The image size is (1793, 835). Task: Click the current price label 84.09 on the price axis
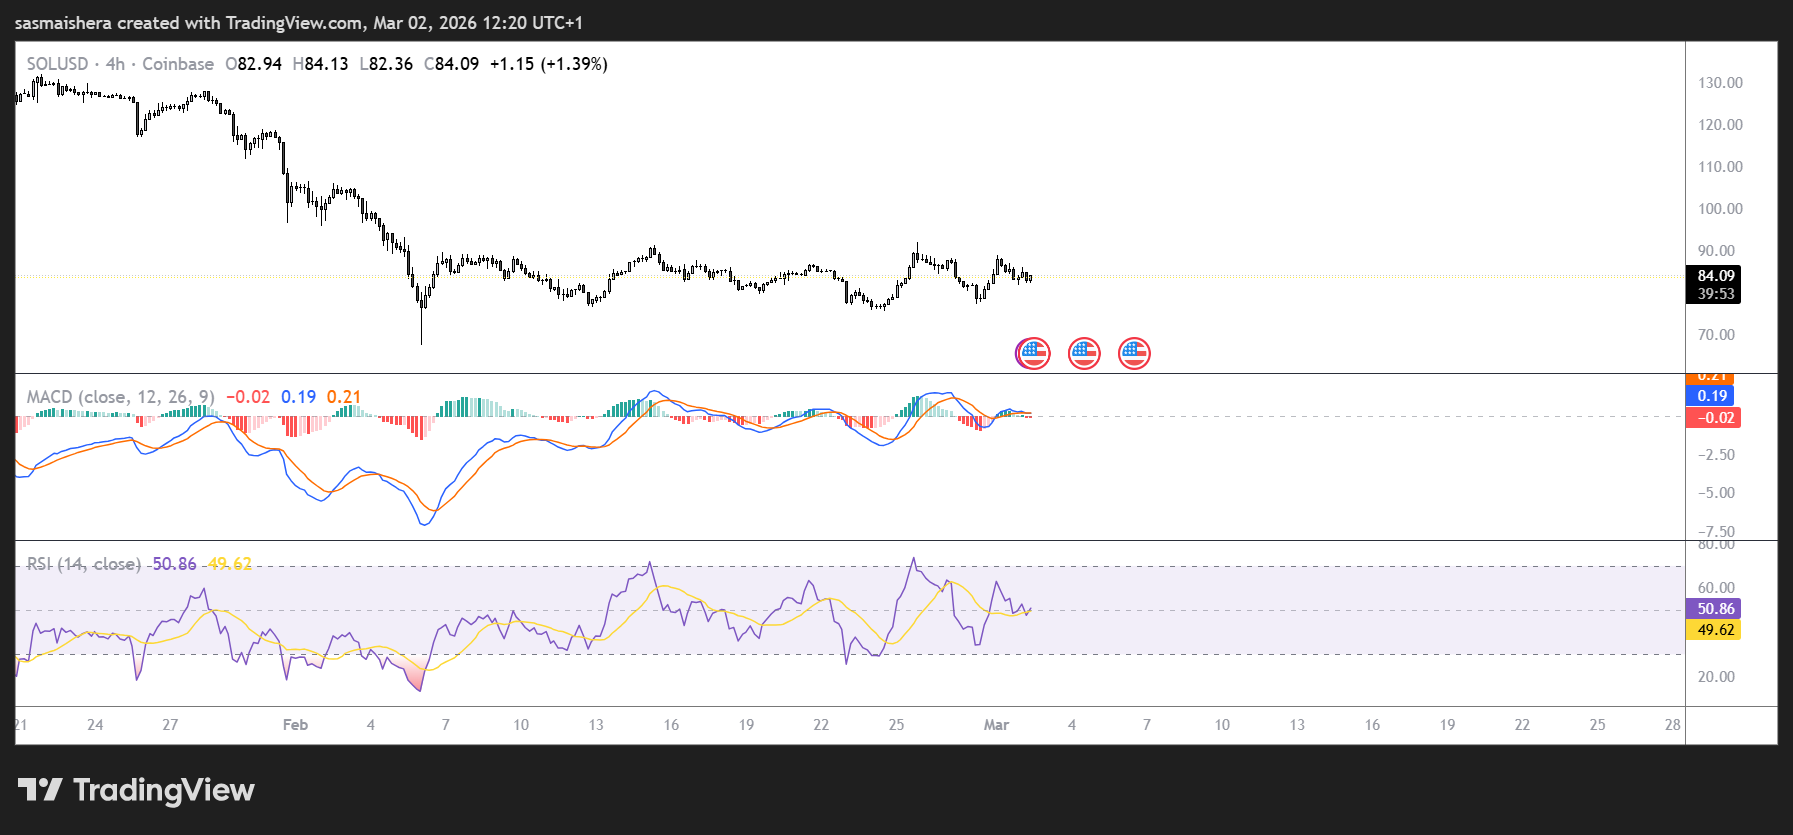point(1715,276)
